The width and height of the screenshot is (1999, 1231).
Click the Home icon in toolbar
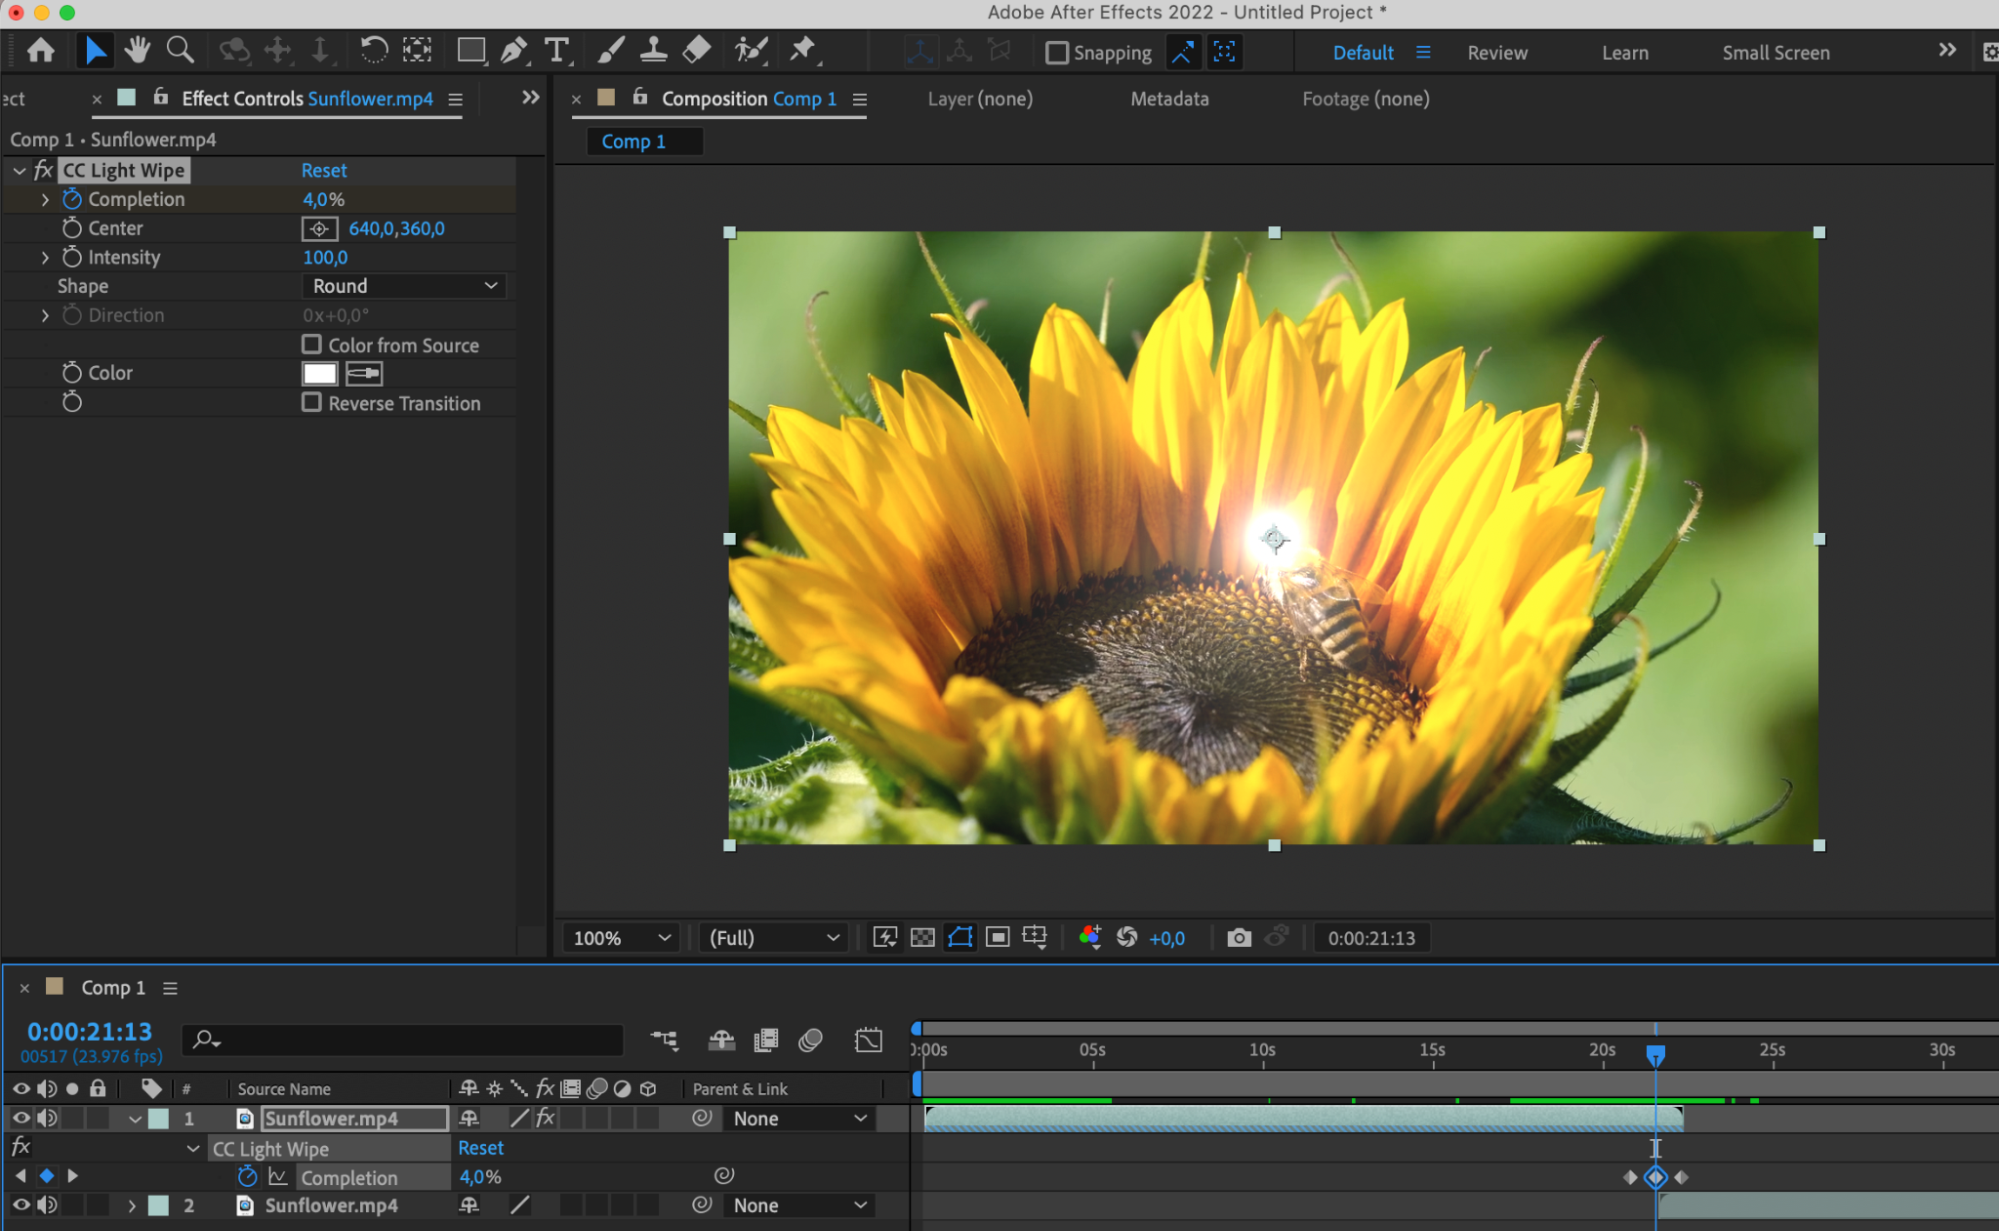41,50
